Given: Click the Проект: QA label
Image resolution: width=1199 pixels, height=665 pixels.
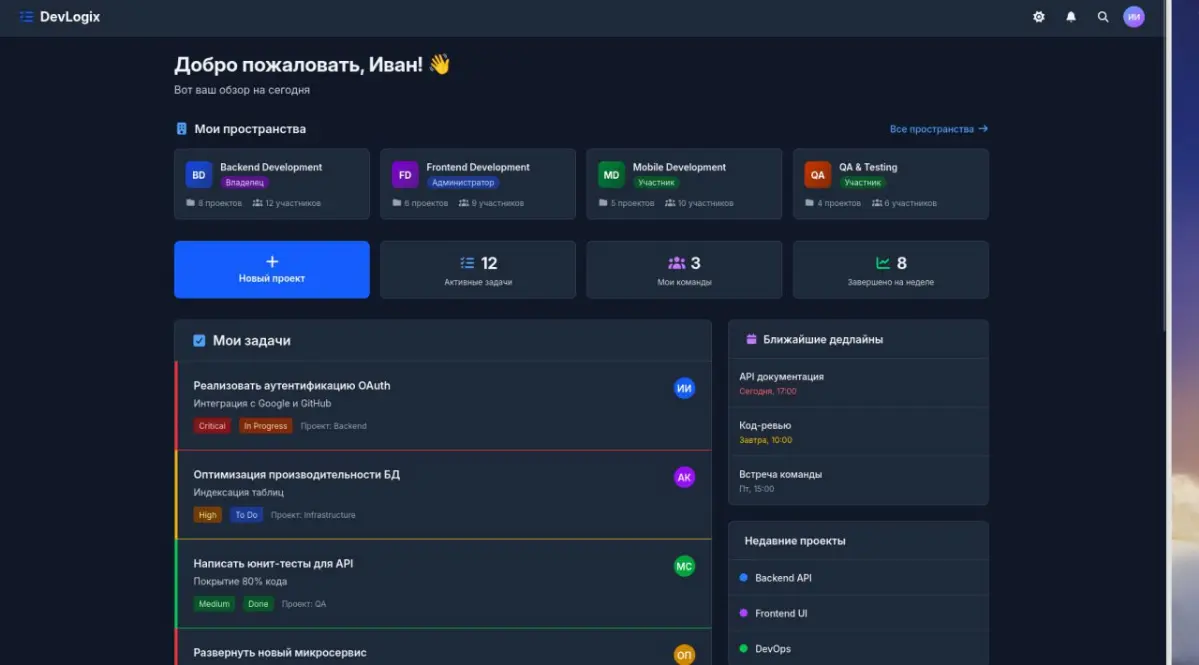Looking at the screenshot, I should 304,604.
